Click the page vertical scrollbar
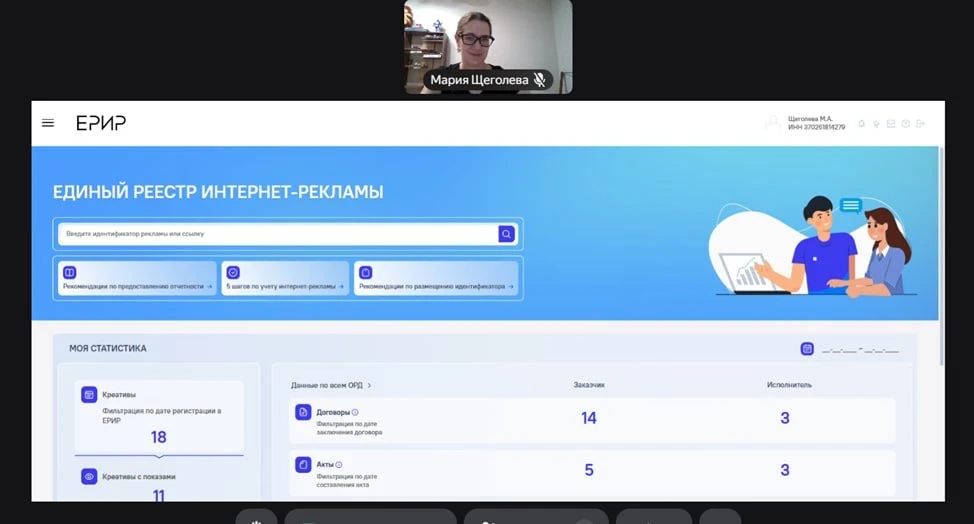Screen dimensions: 974x524 point(942,256)
